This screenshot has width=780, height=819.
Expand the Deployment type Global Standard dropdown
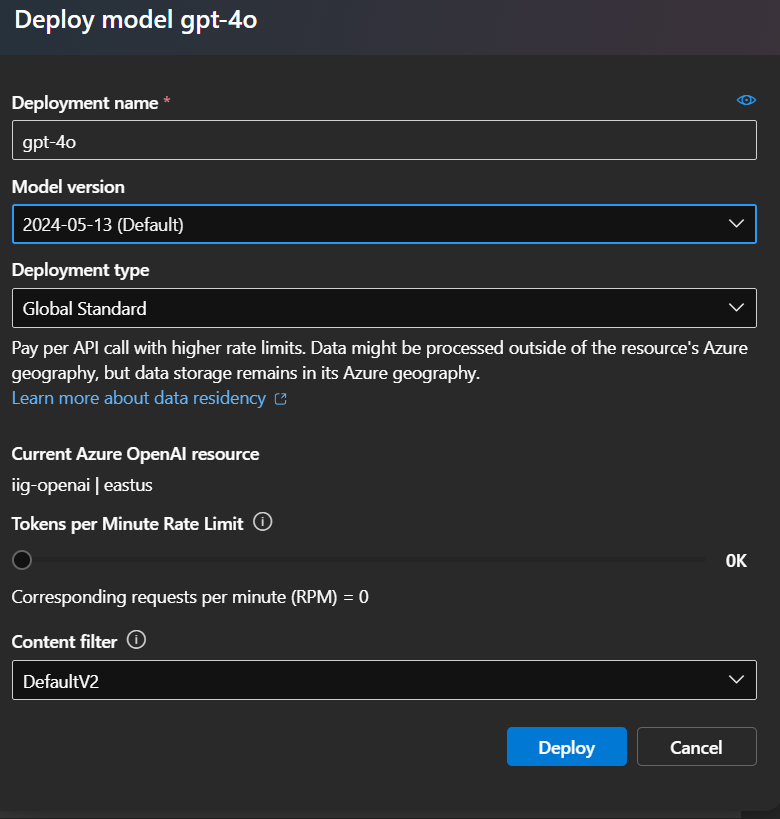384,308
